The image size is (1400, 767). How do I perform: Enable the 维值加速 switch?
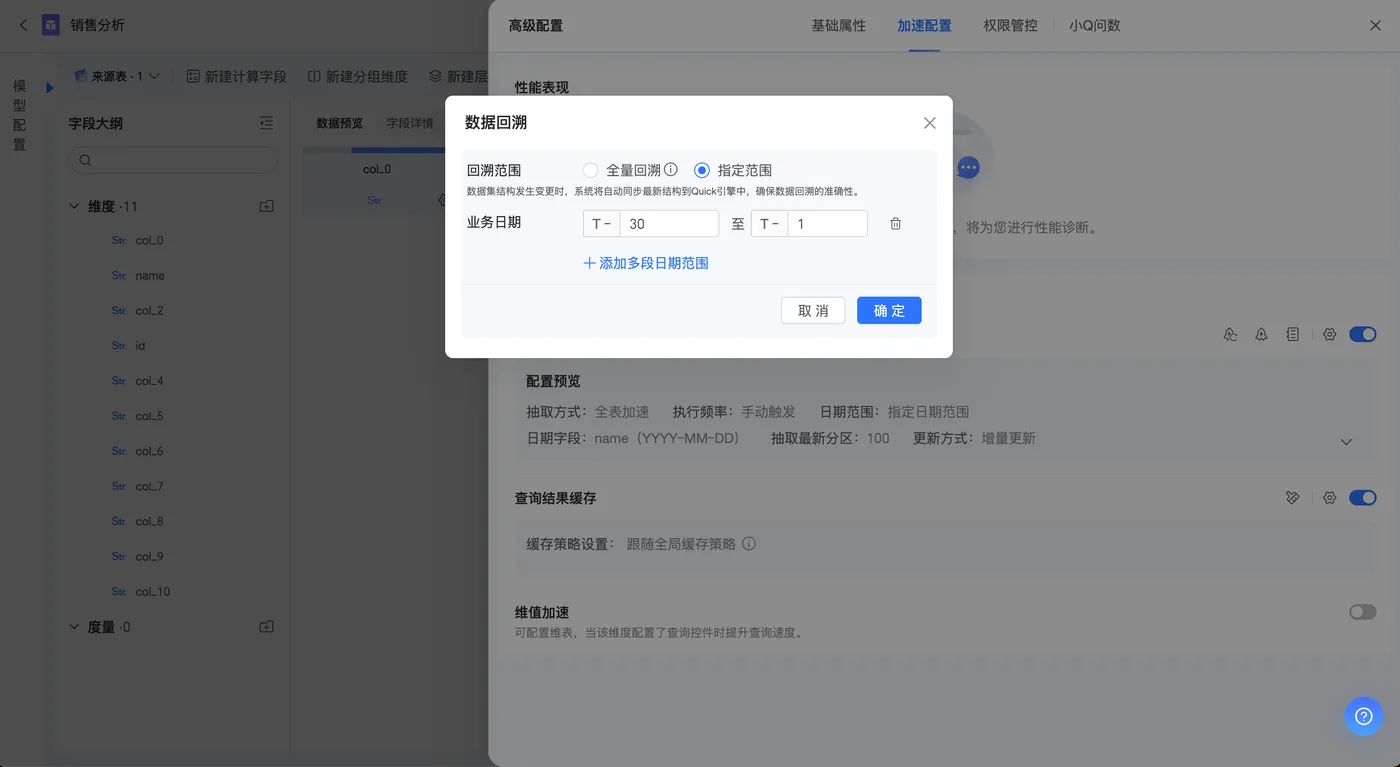click(1363, 611)
